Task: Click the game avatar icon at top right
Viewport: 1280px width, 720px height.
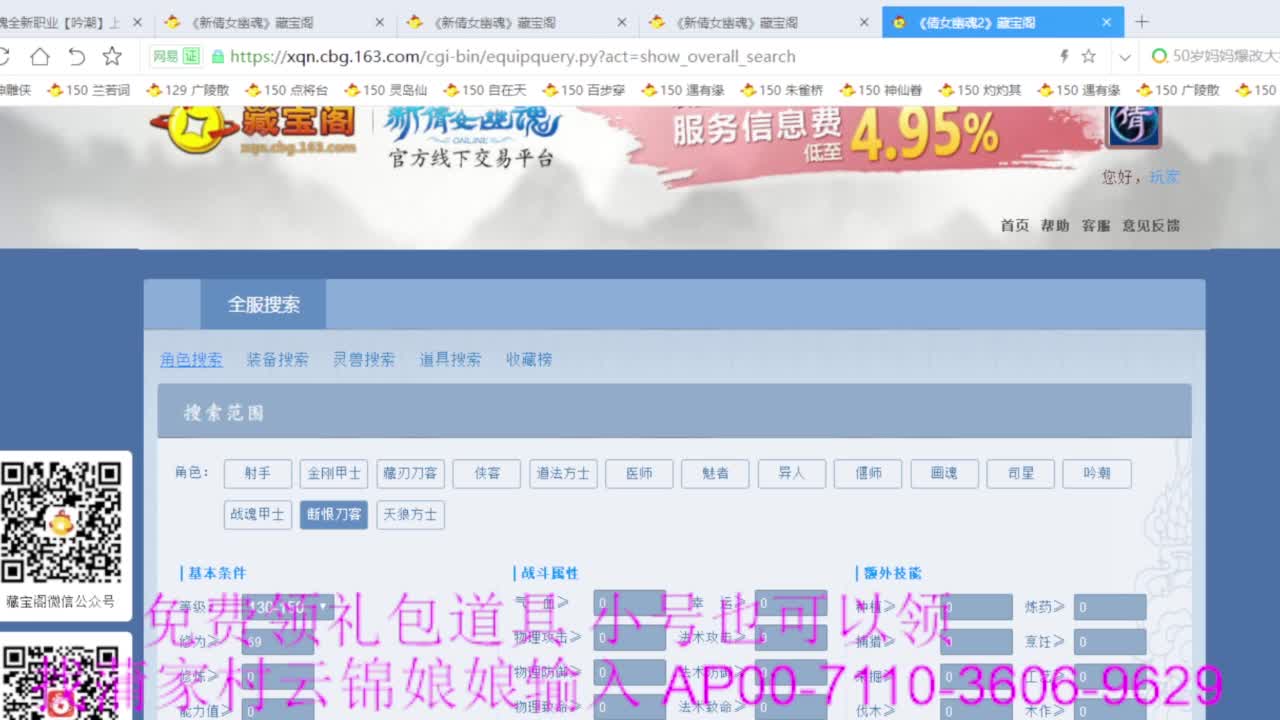Action: click(1133, 126)
